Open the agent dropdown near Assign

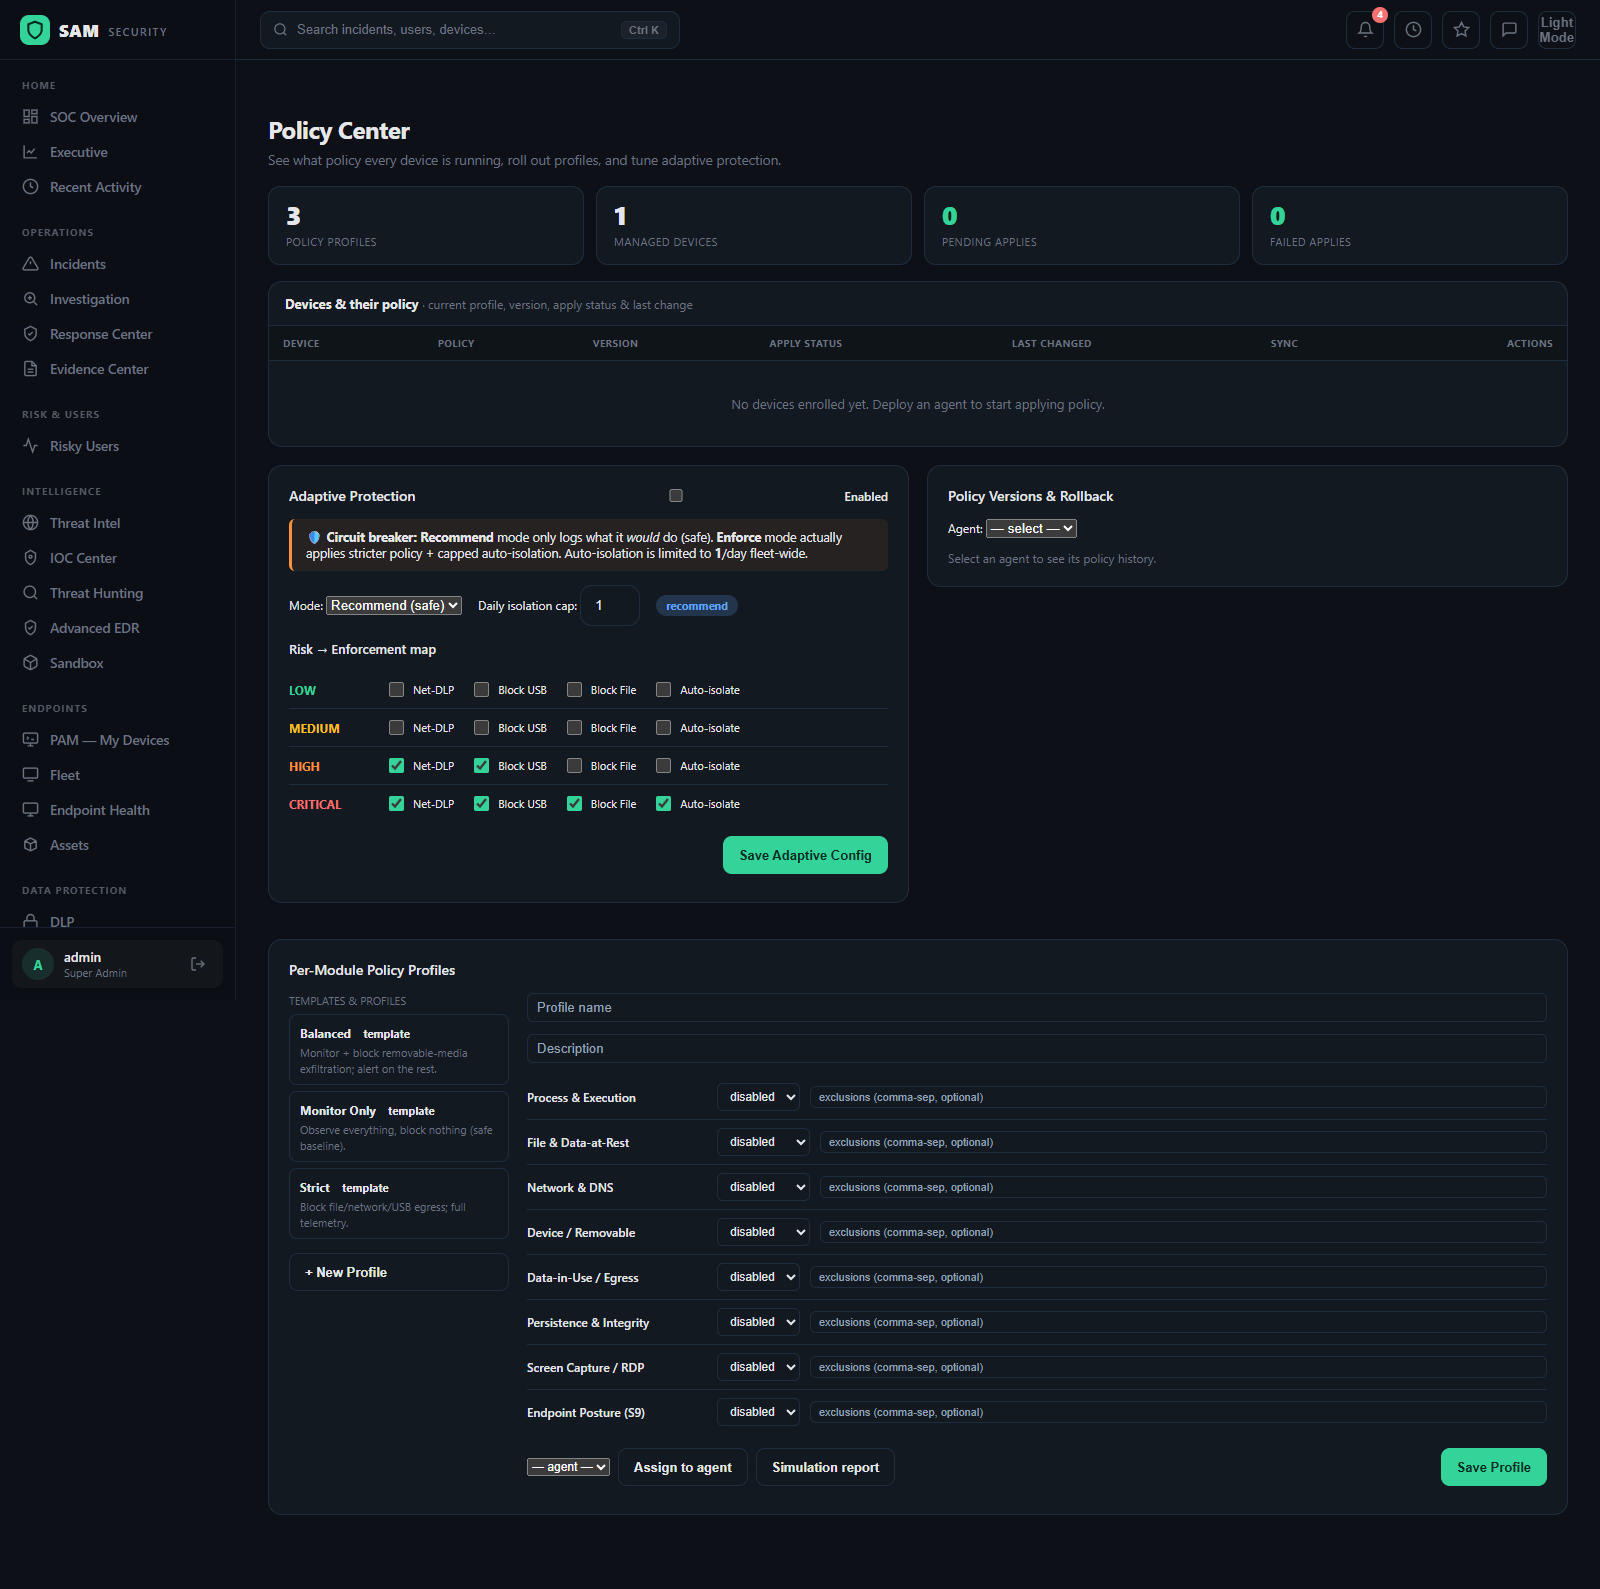568,1467
